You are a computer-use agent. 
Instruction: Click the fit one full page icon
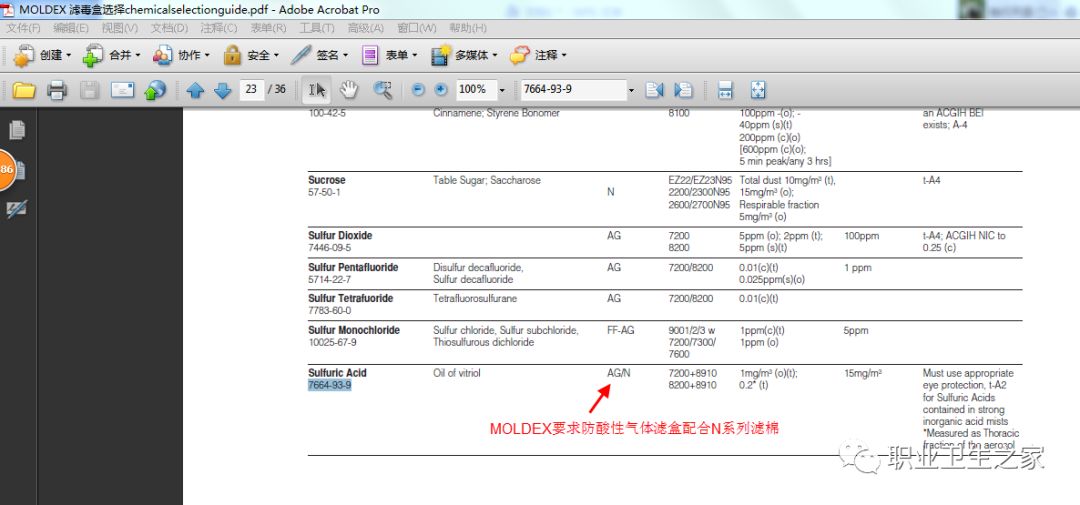coord(758,90)
